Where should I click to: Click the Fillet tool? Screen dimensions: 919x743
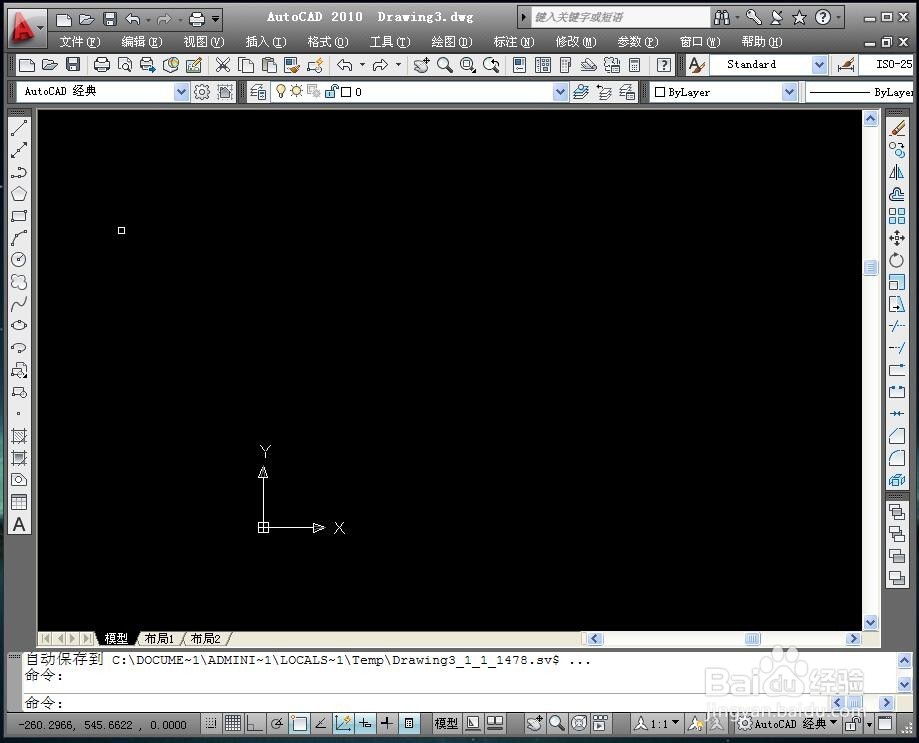897,458
